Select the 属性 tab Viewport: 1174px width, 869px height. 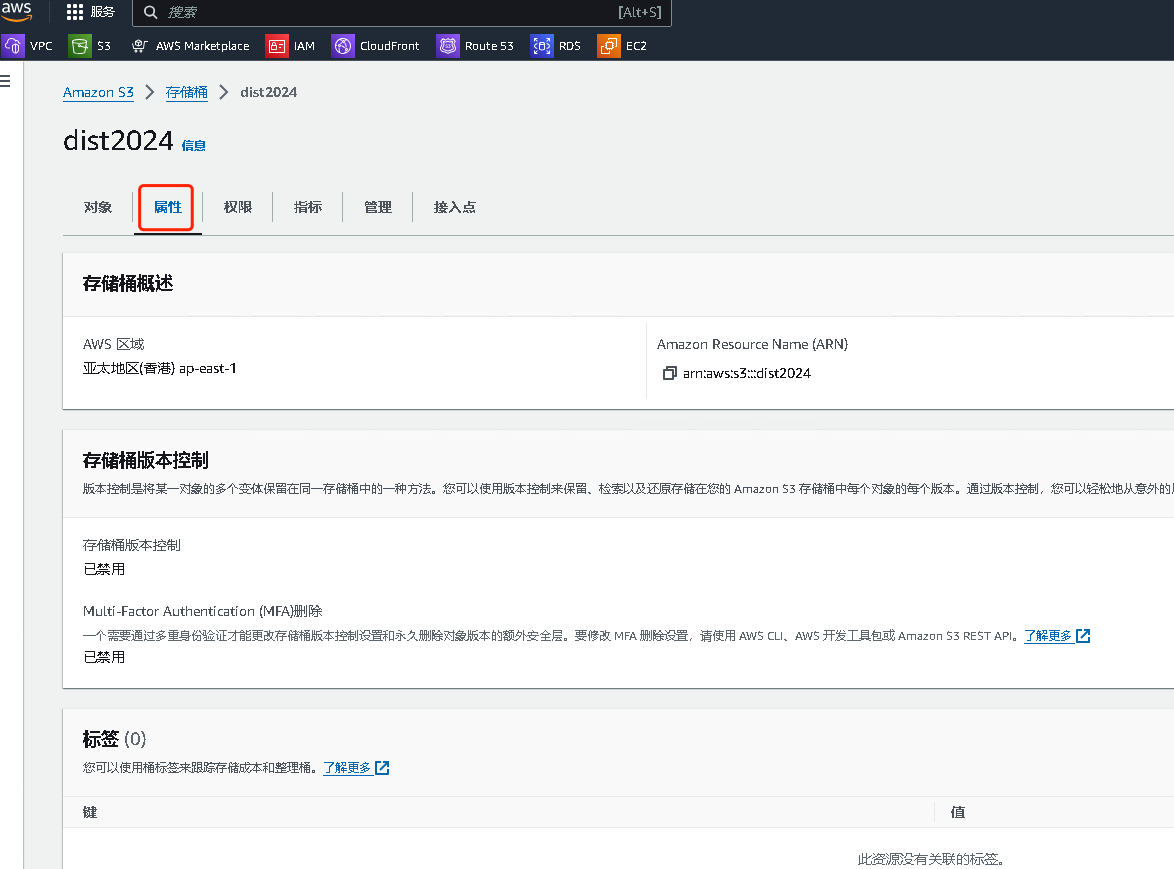click(168, 207)
